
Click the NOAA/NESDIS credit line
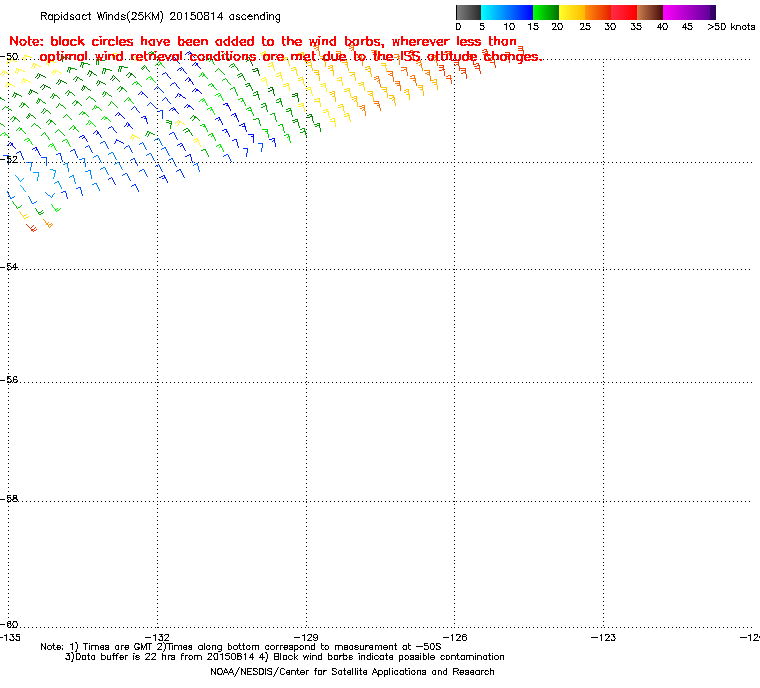[352, 672]
